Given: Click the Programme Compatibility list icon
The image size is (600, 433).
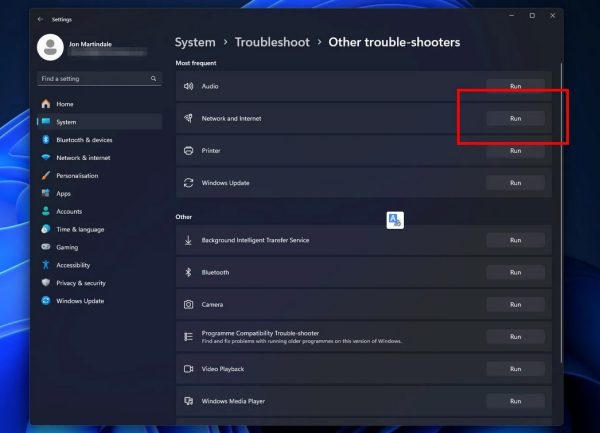Looking at the screenshot, I should click(x=188, y=337).
